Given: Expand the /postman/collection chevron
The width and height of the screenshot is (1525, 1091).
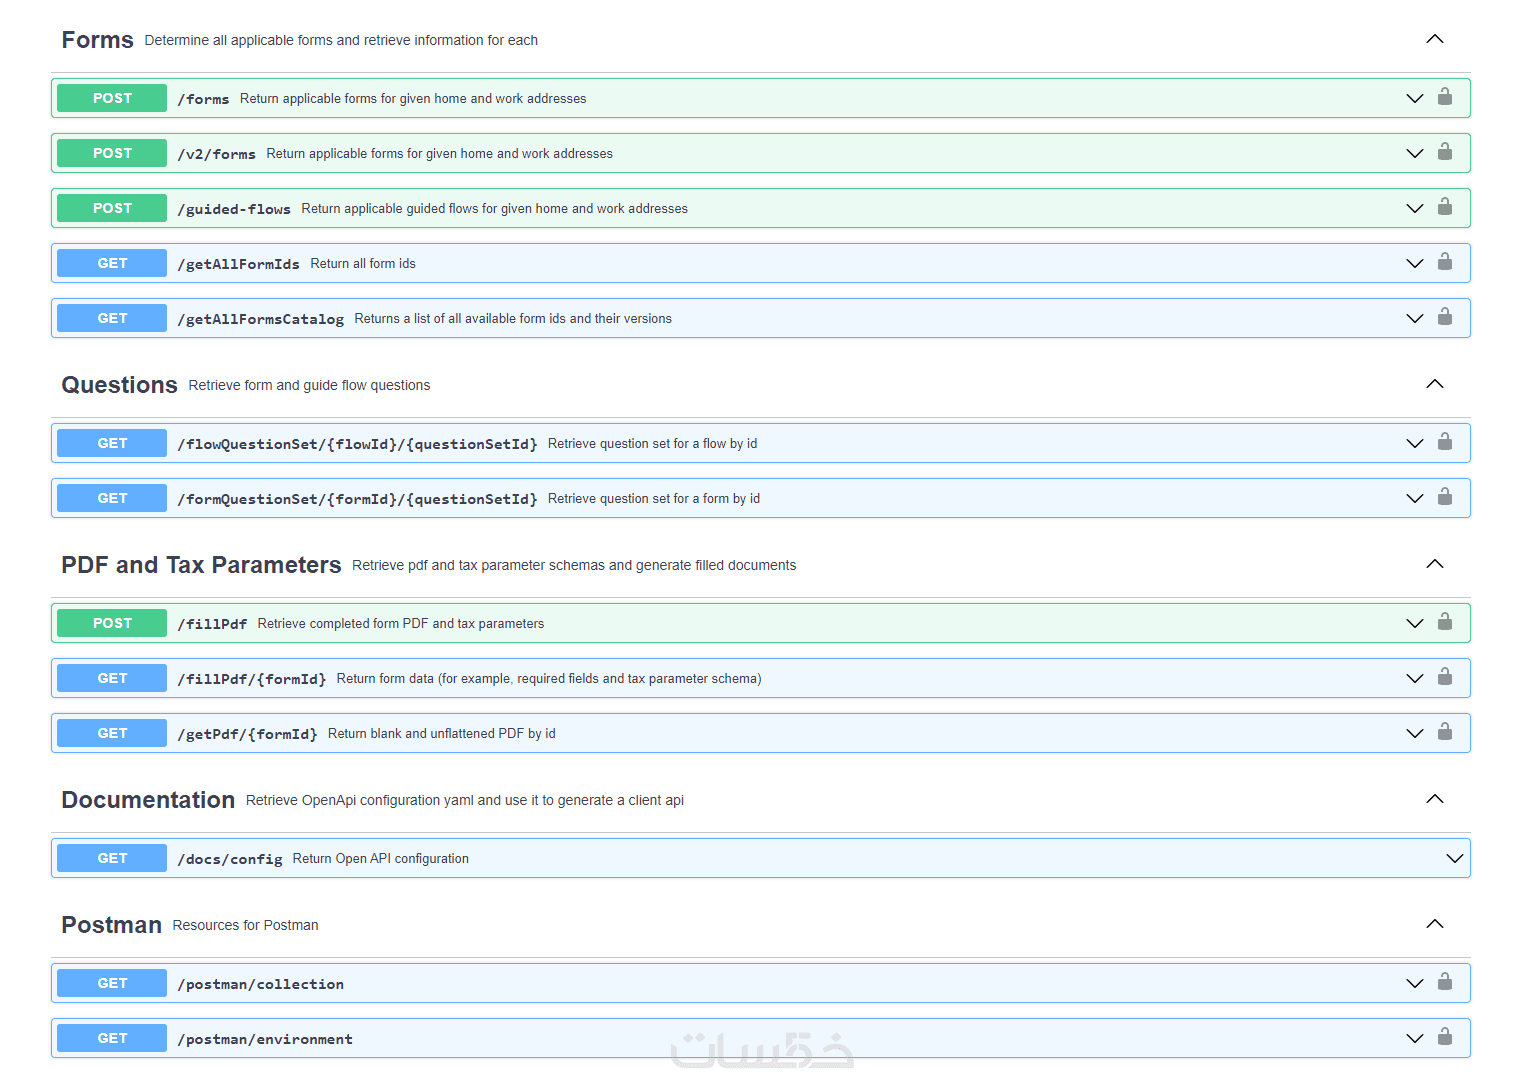Looking at the screenshot, I should point(1415,984).
